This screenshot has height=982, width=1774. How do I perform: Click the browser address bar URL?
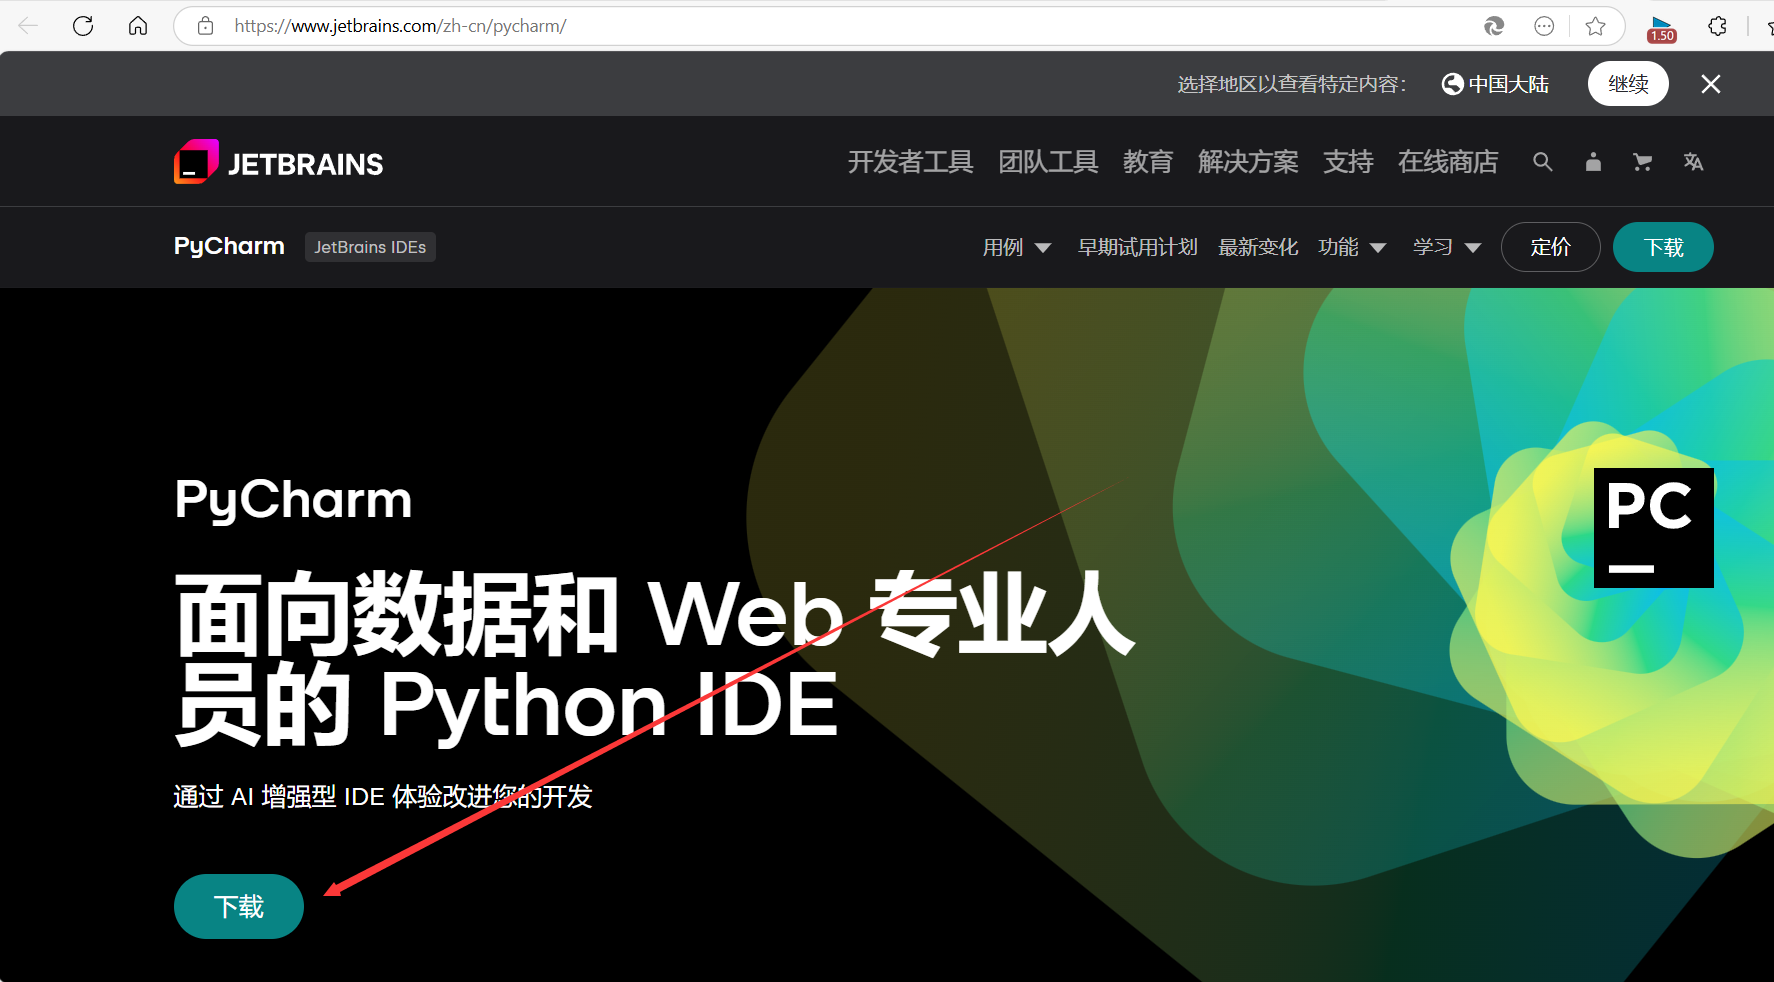tap(400, 26)
